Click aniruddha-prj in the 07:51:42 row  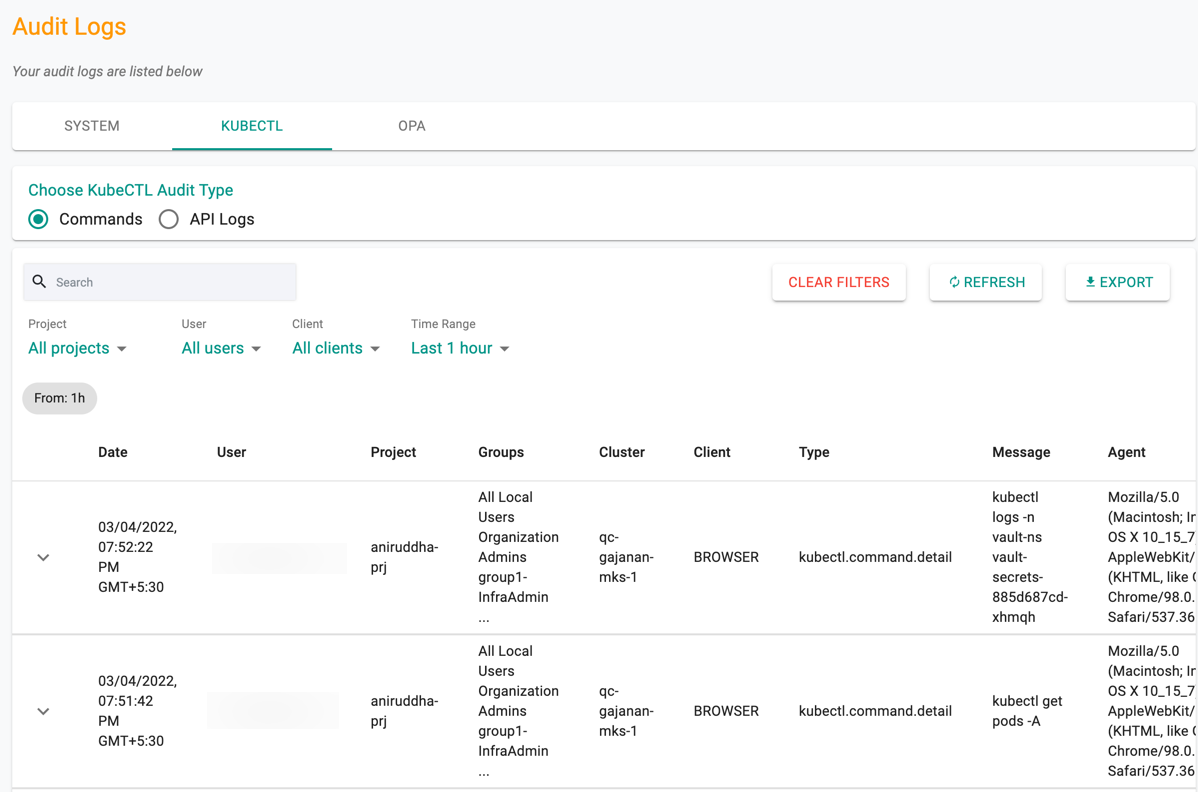pyautogui.click(x=404, y=711)
